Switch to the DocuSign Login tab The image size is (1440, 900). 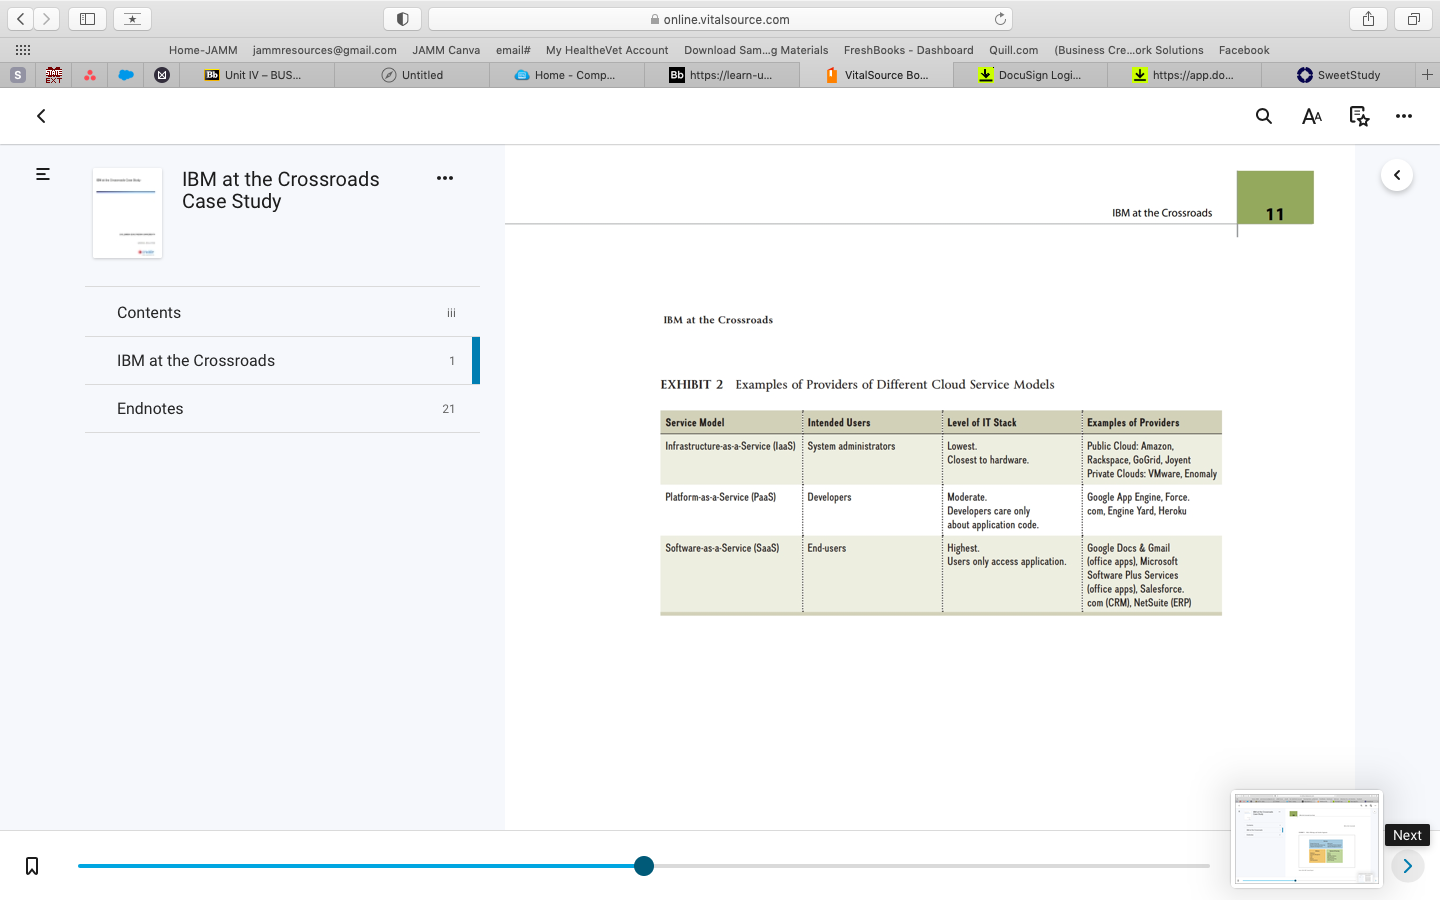tap(1030, 75)
